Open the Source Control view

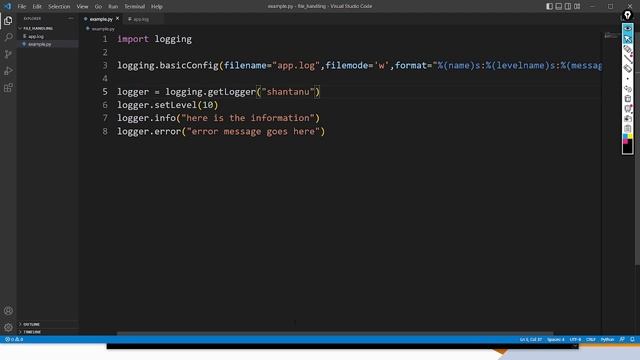[8, 54]
